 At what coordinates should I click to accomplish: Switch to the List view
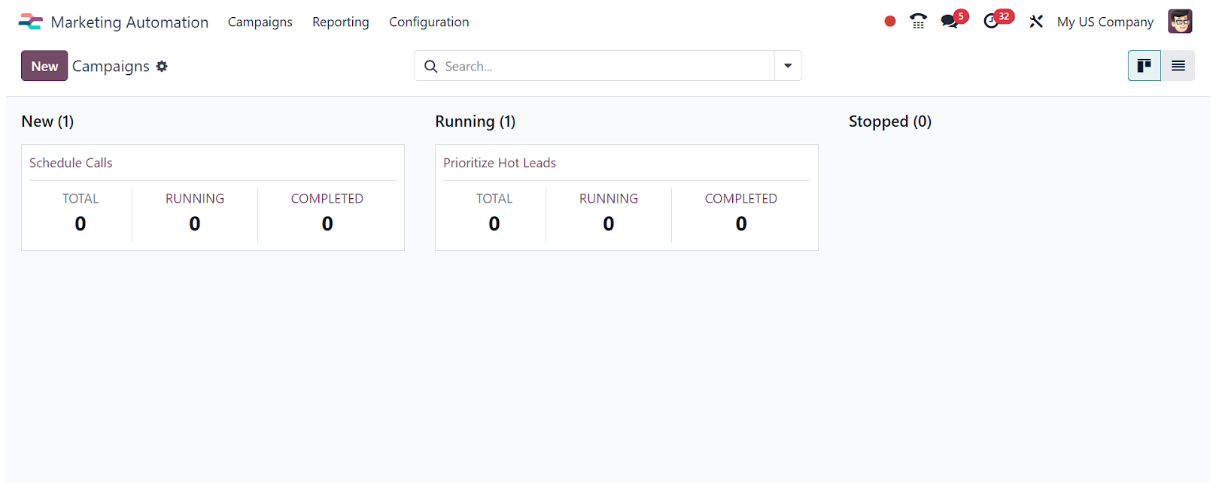(x=1178, y=66)
